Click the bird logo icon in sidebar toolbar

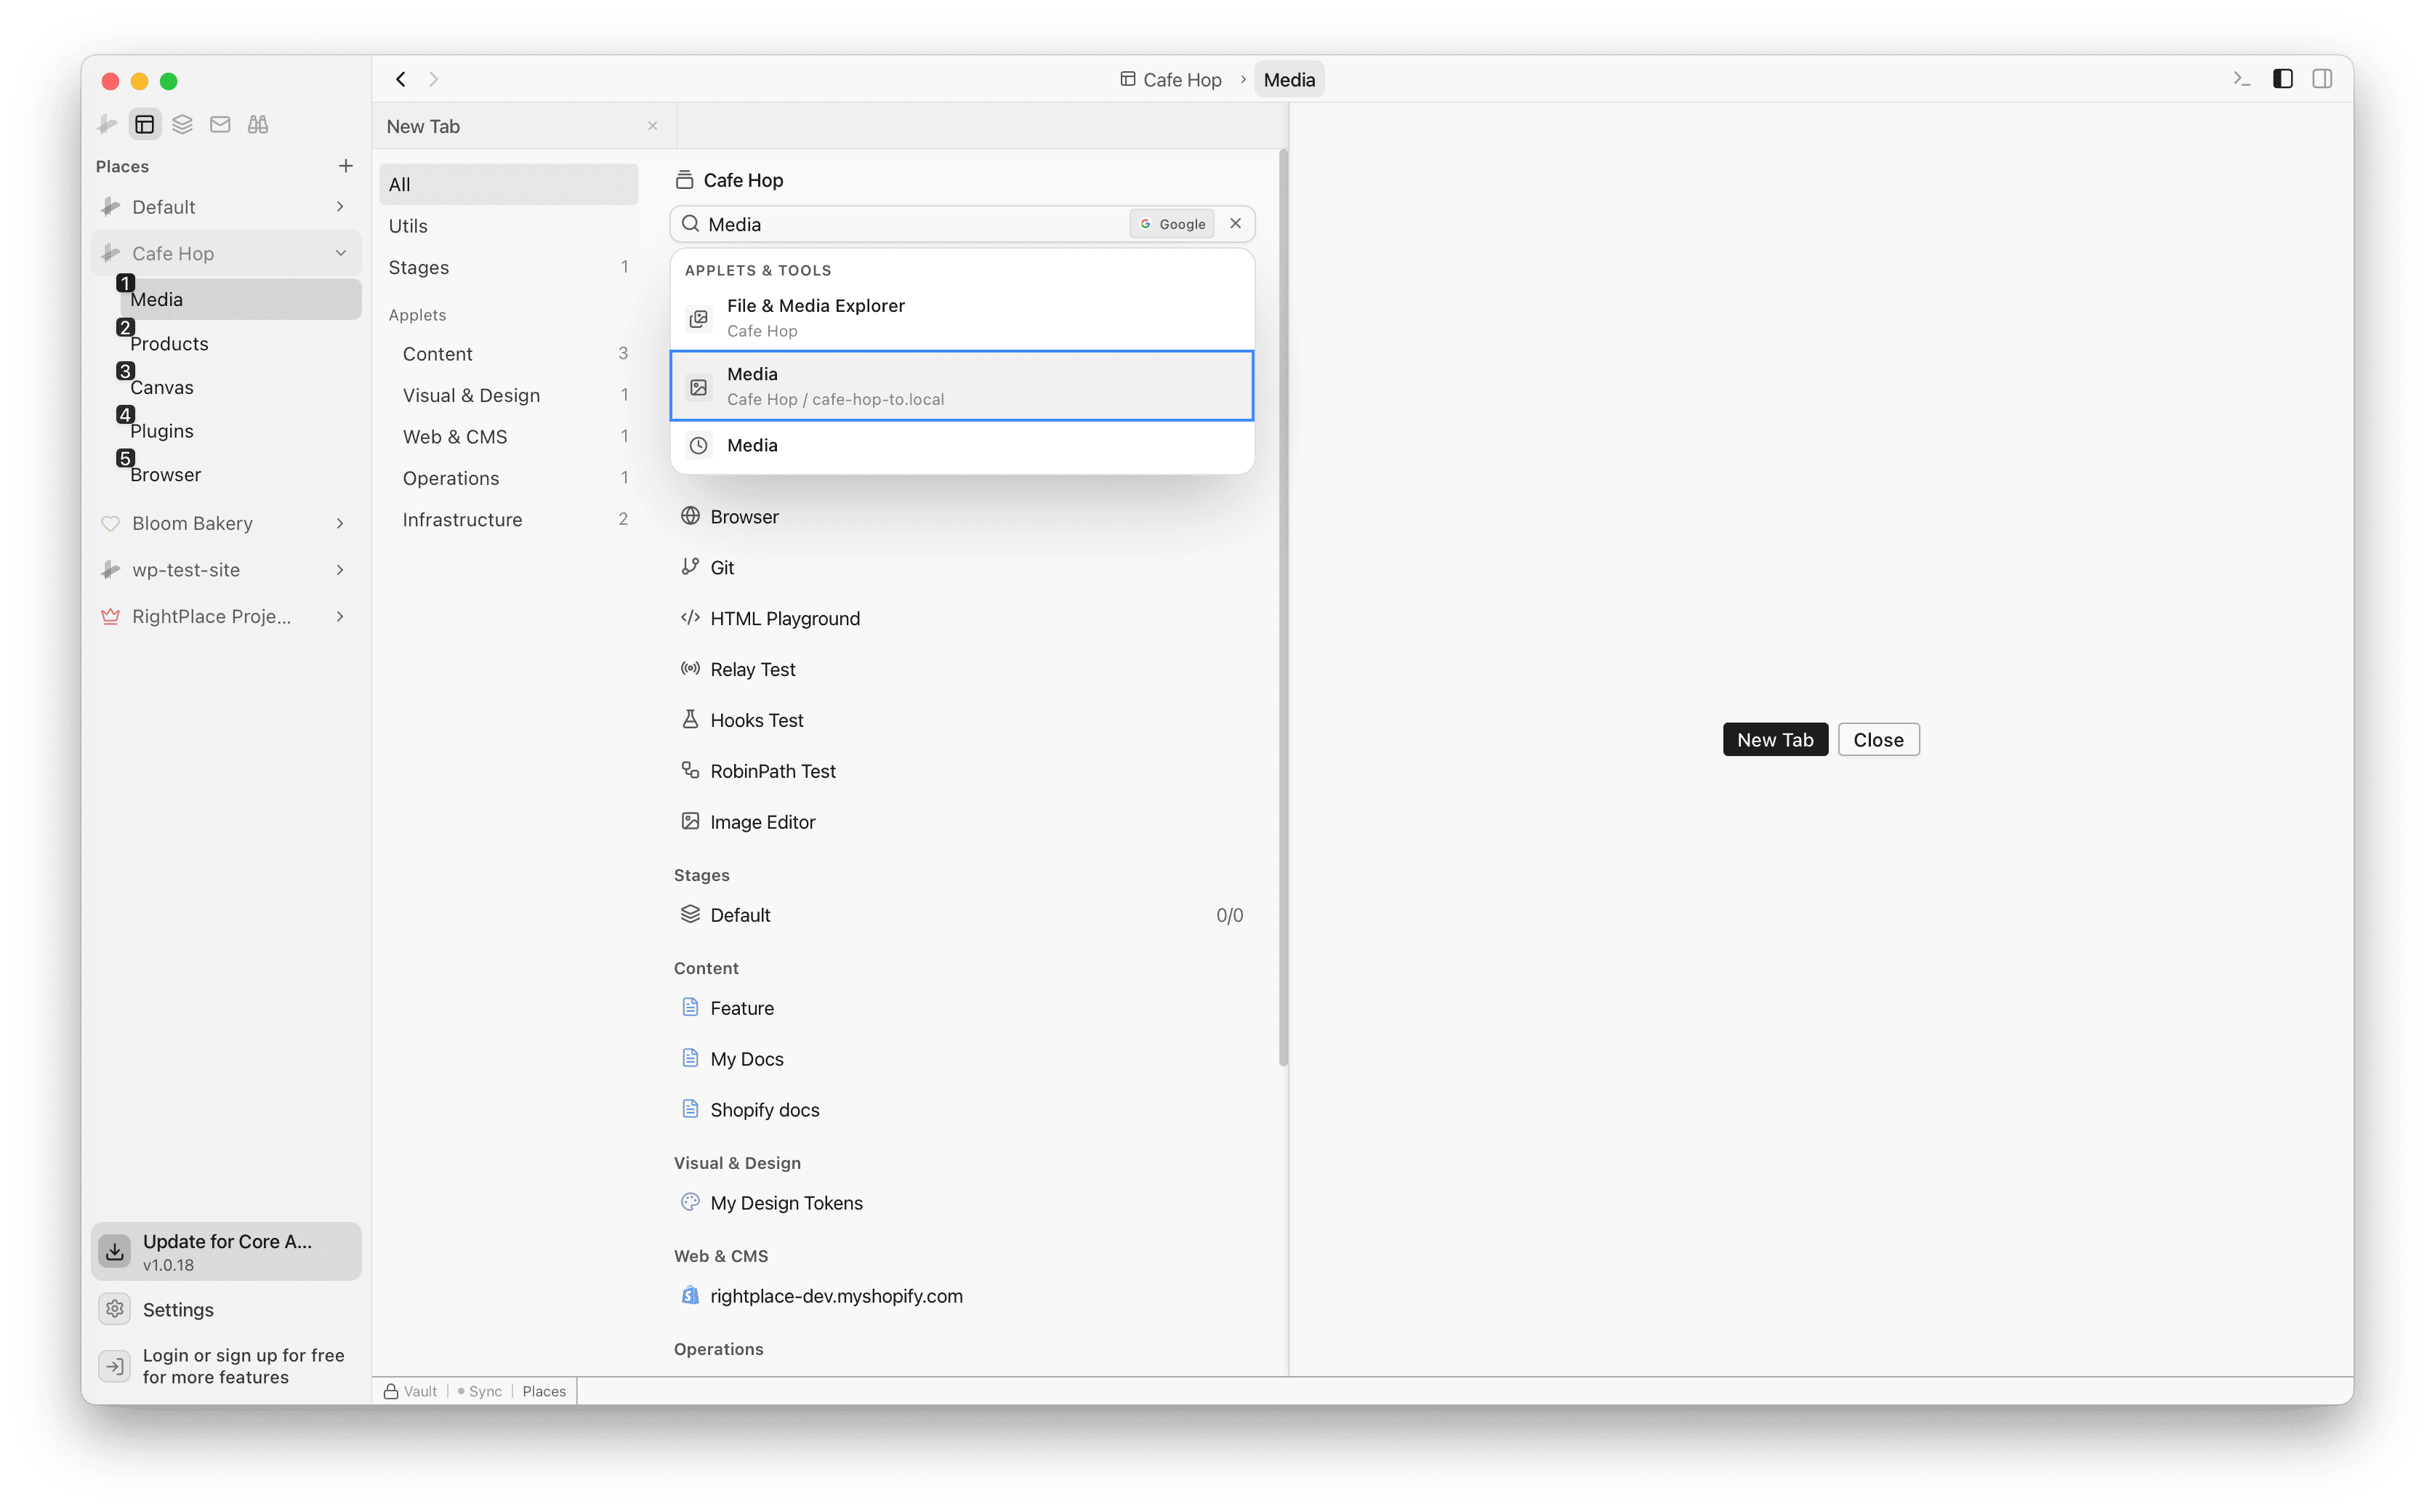(x=107, y=124)
